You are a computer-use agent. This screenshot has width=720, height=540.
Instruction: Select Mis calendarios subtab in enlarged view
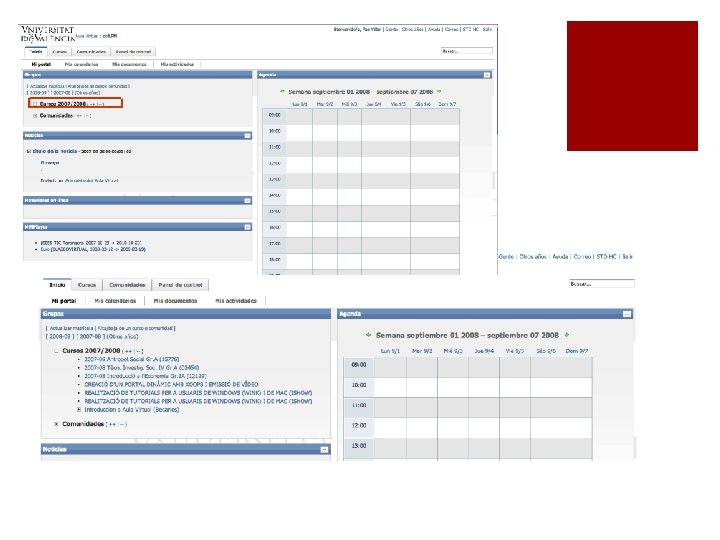pos(115,301)
